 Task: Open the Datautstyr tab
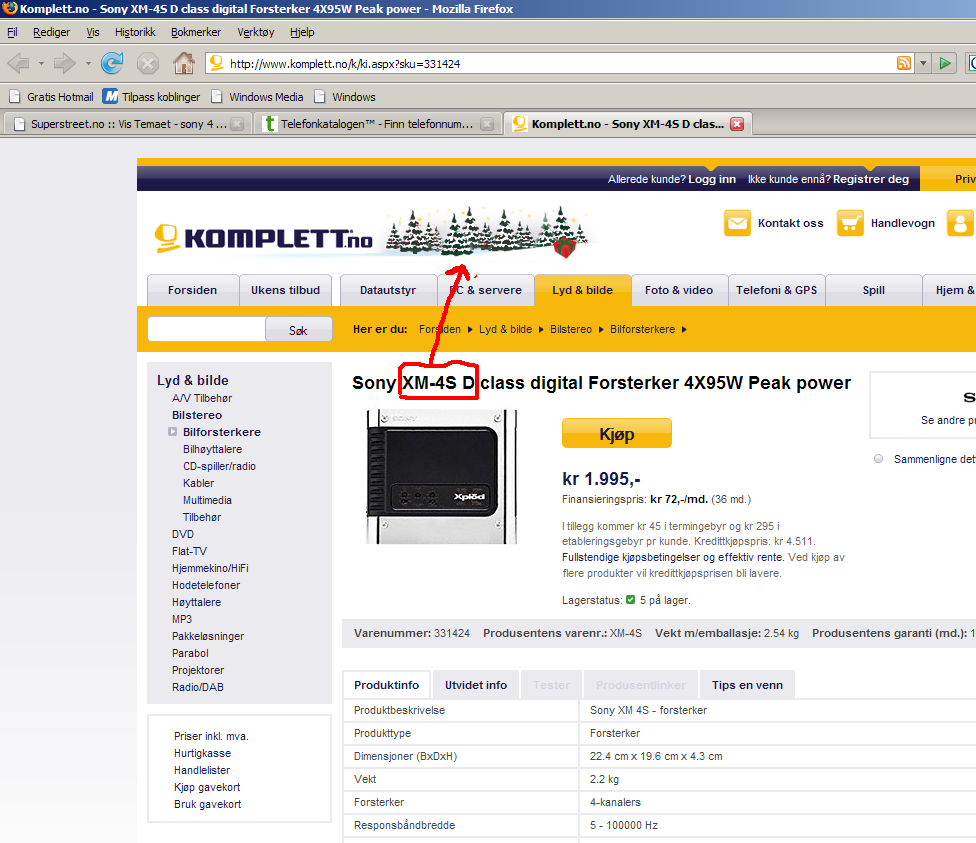388,290
